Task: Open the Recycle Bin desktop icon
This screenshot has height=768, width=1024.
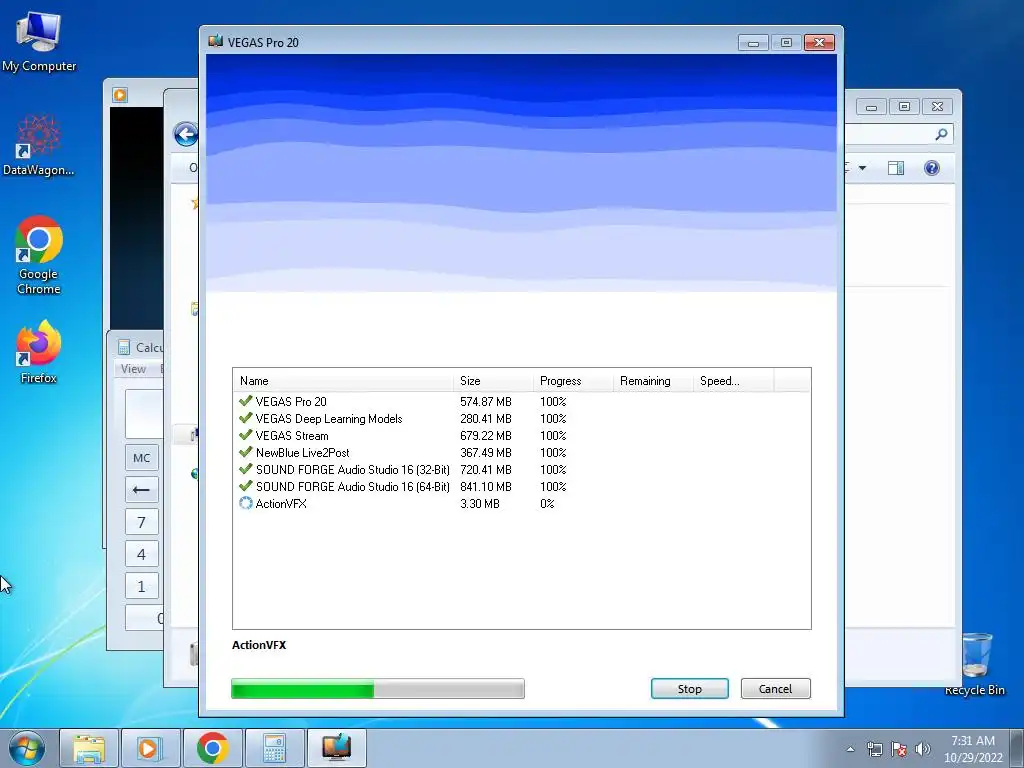Action: [975, 664]
